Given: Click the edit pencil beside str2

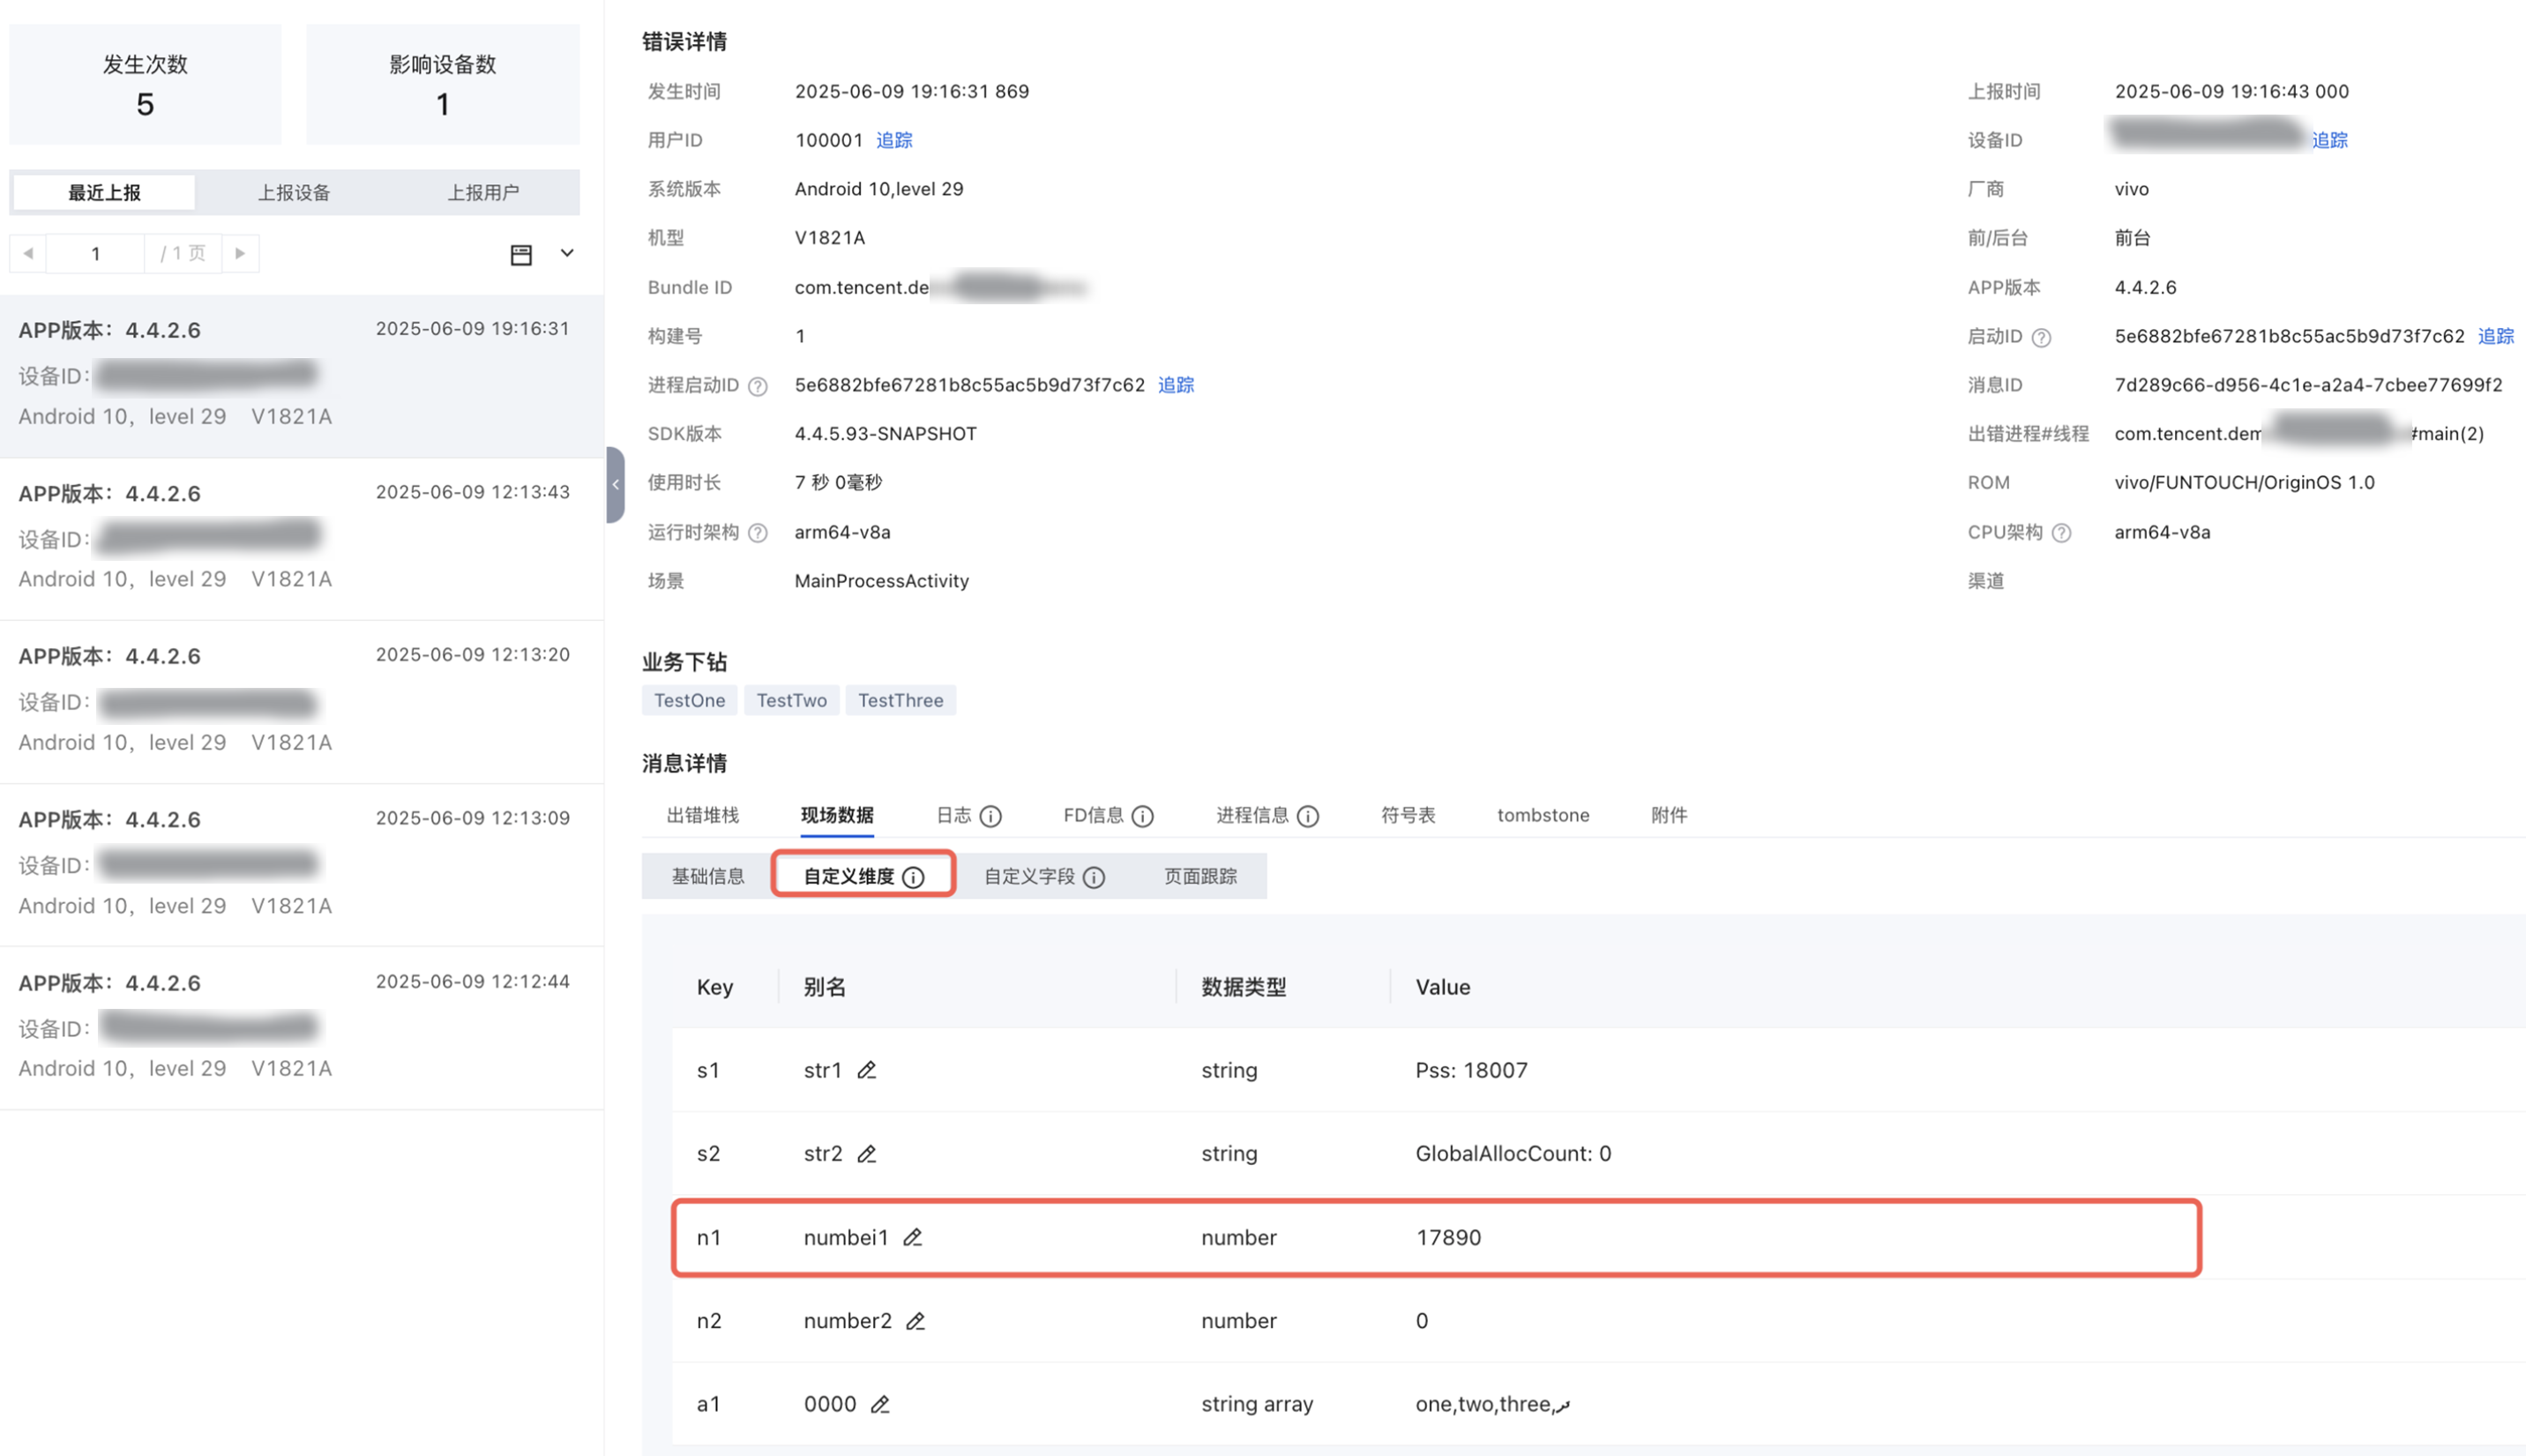Looking at the screenshot, I should click(x=866, y=1153).
